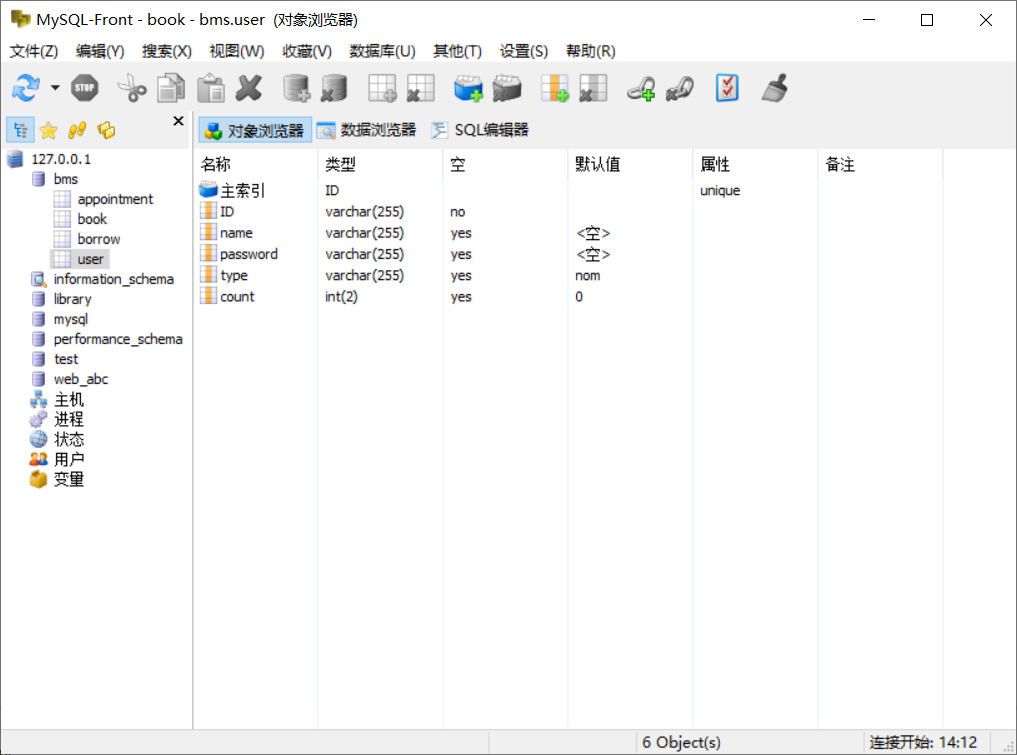Click the drop database icon
Image resolution: width=1017 pixels, height=755 pixels.
334,88
